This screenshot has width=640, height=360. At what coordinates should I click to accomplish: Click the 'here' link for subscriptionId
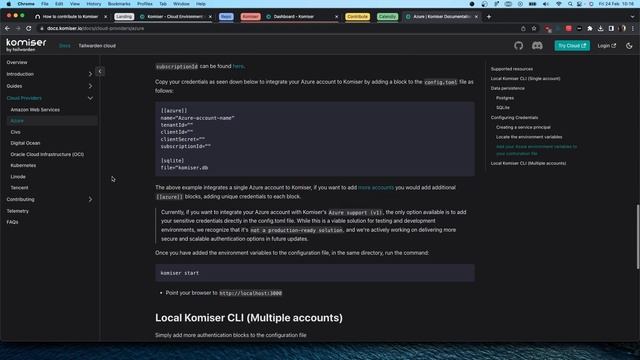(x=238, y=66)
